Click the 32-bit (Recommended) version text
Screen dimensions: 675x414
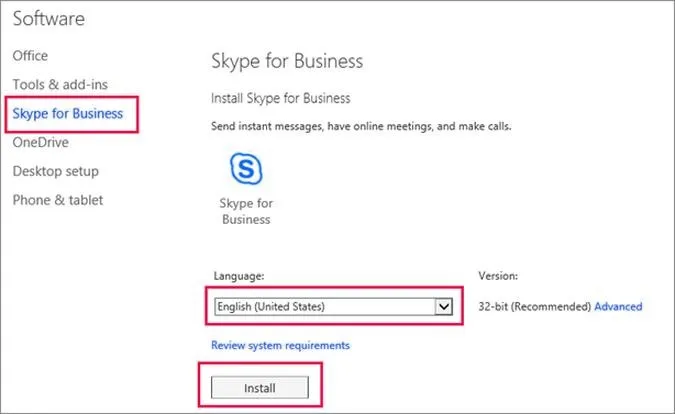point(535,307)
